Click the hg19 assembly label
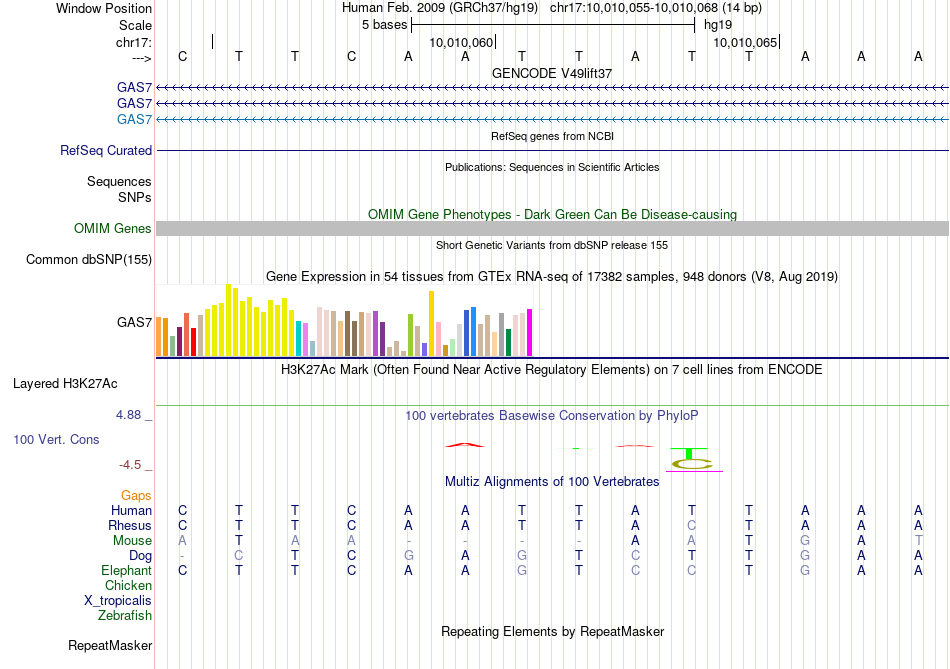 [718, 25]
